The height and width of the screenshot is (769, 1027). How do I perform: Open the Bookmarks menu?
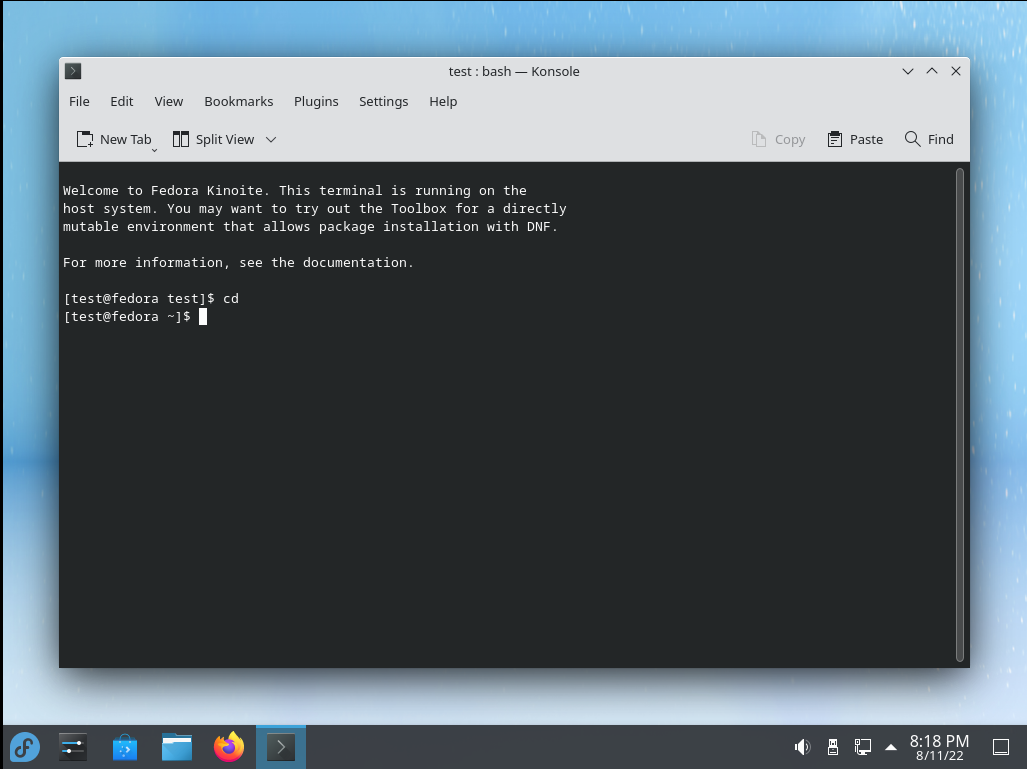click(x=238, y=102)
